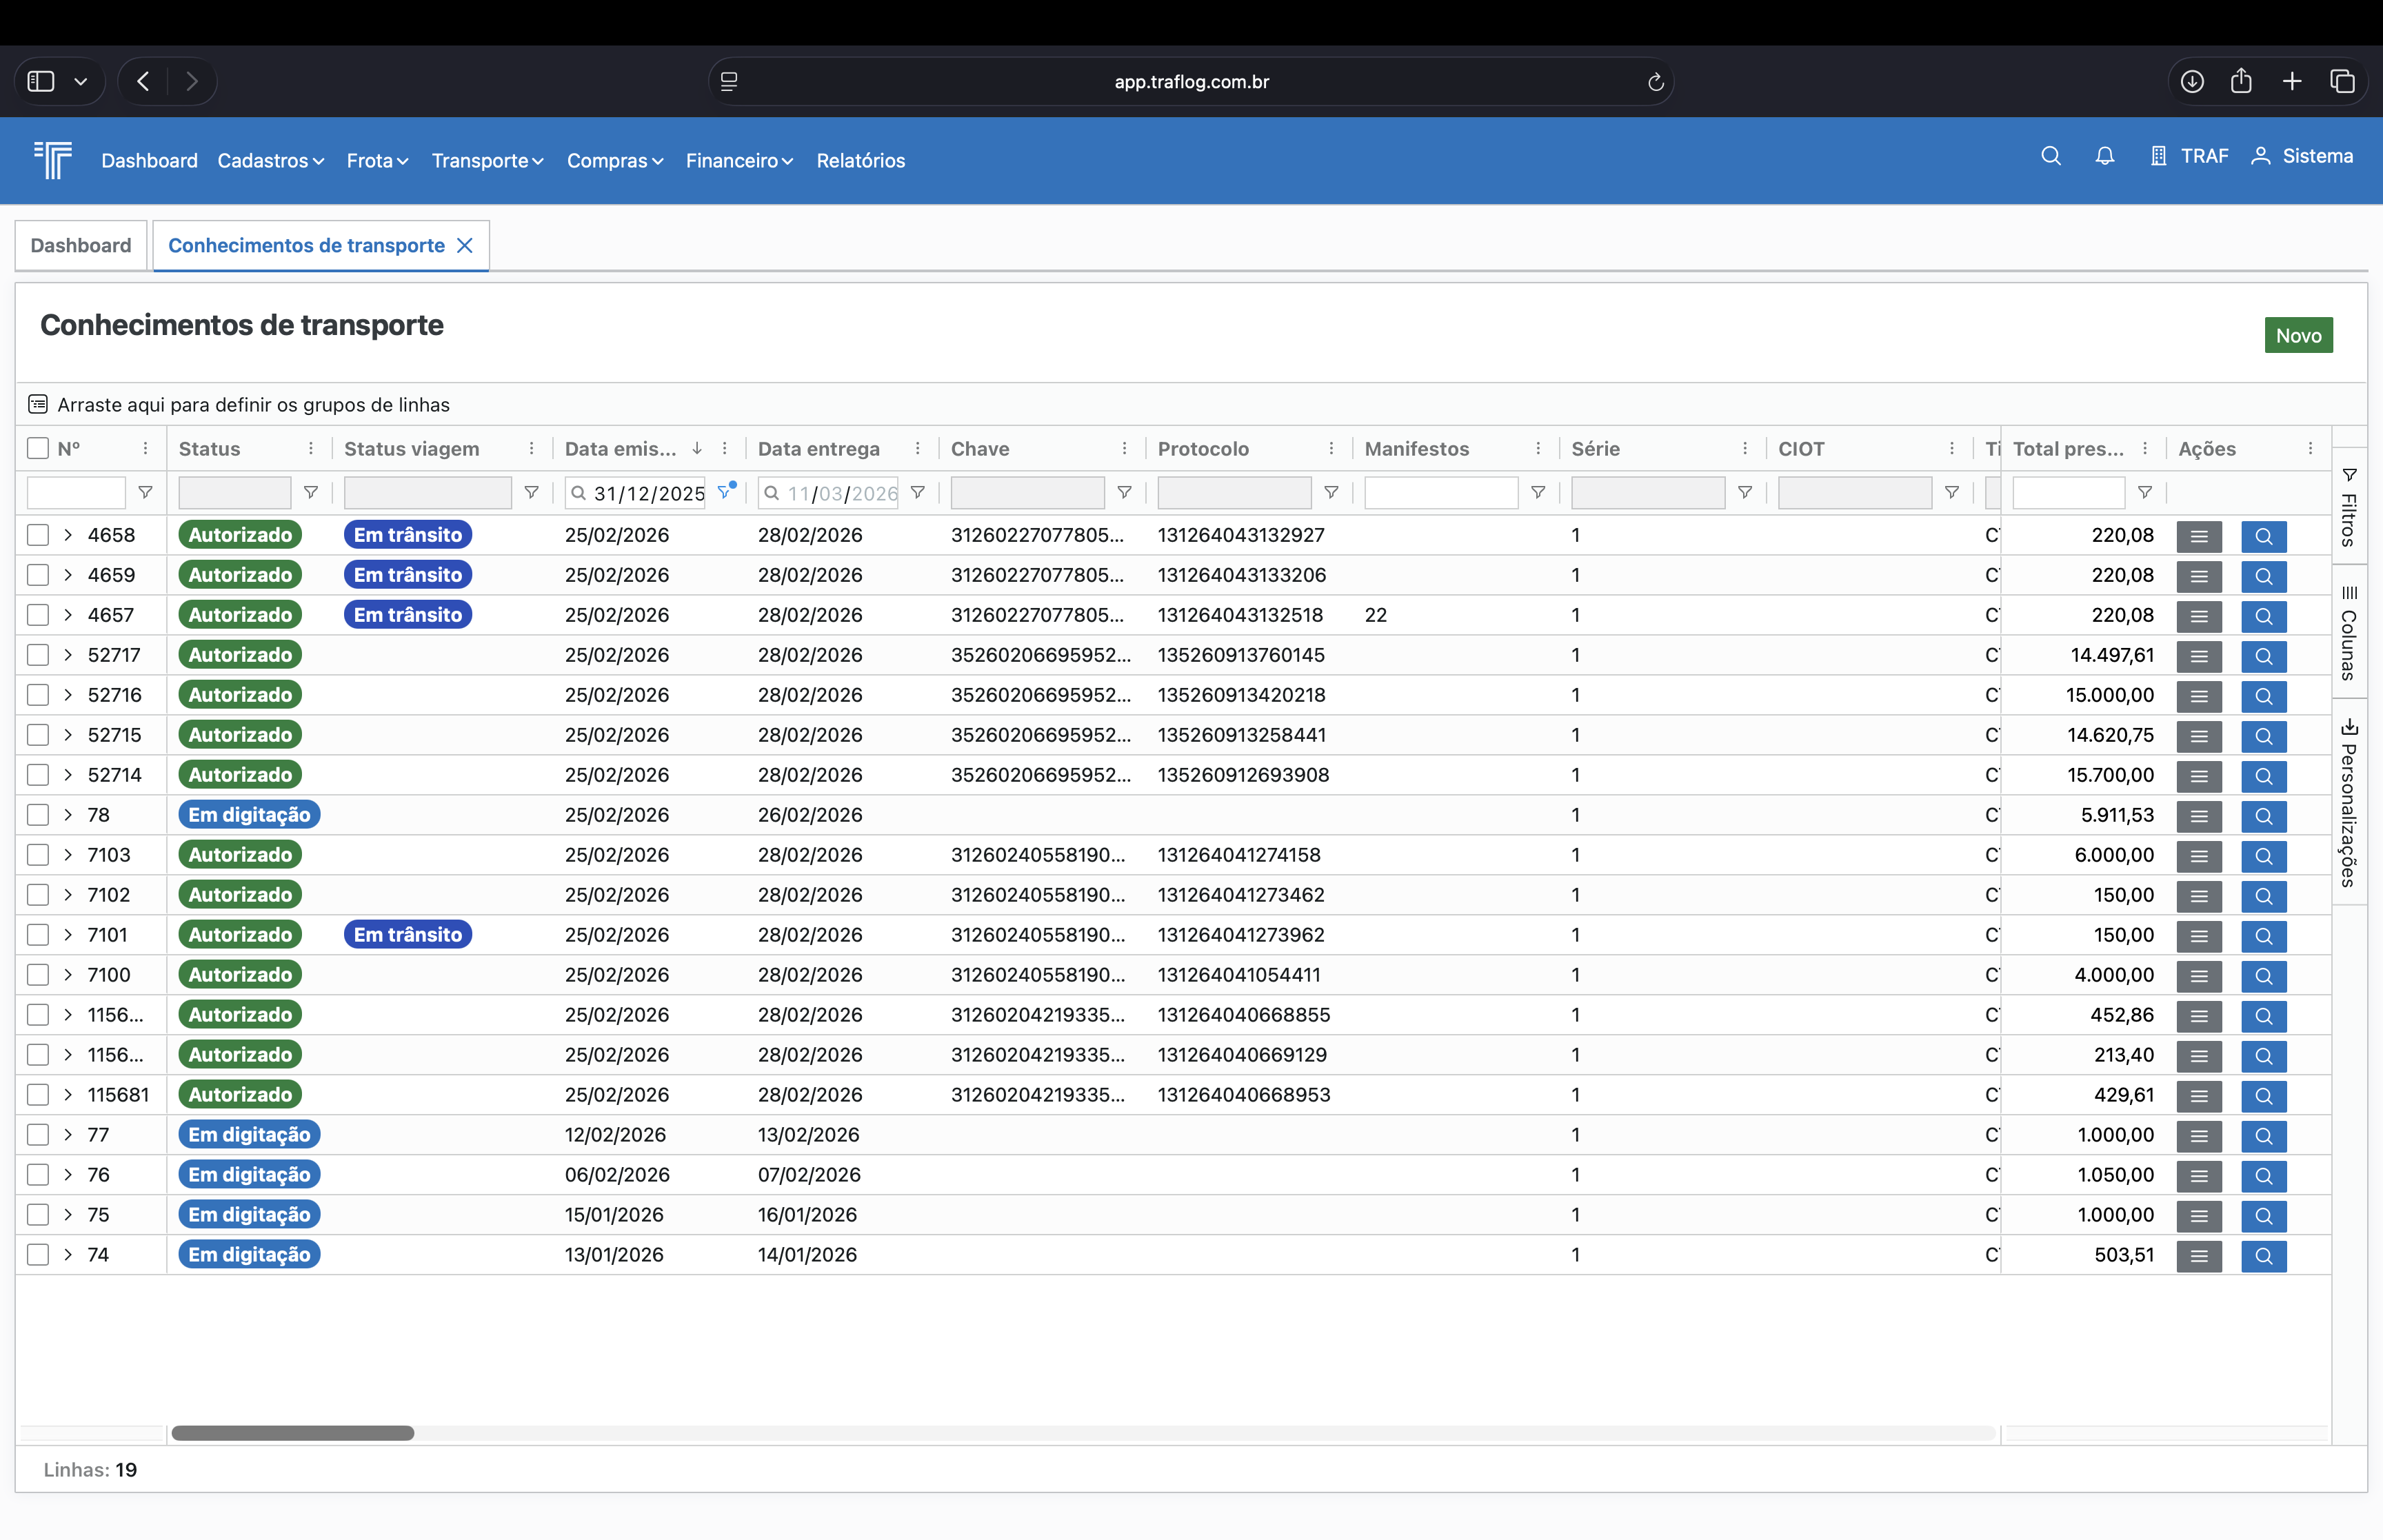2383x1540 pixels.
Task: Click the notifications bell icon
Action: [x=2104, y=156]
